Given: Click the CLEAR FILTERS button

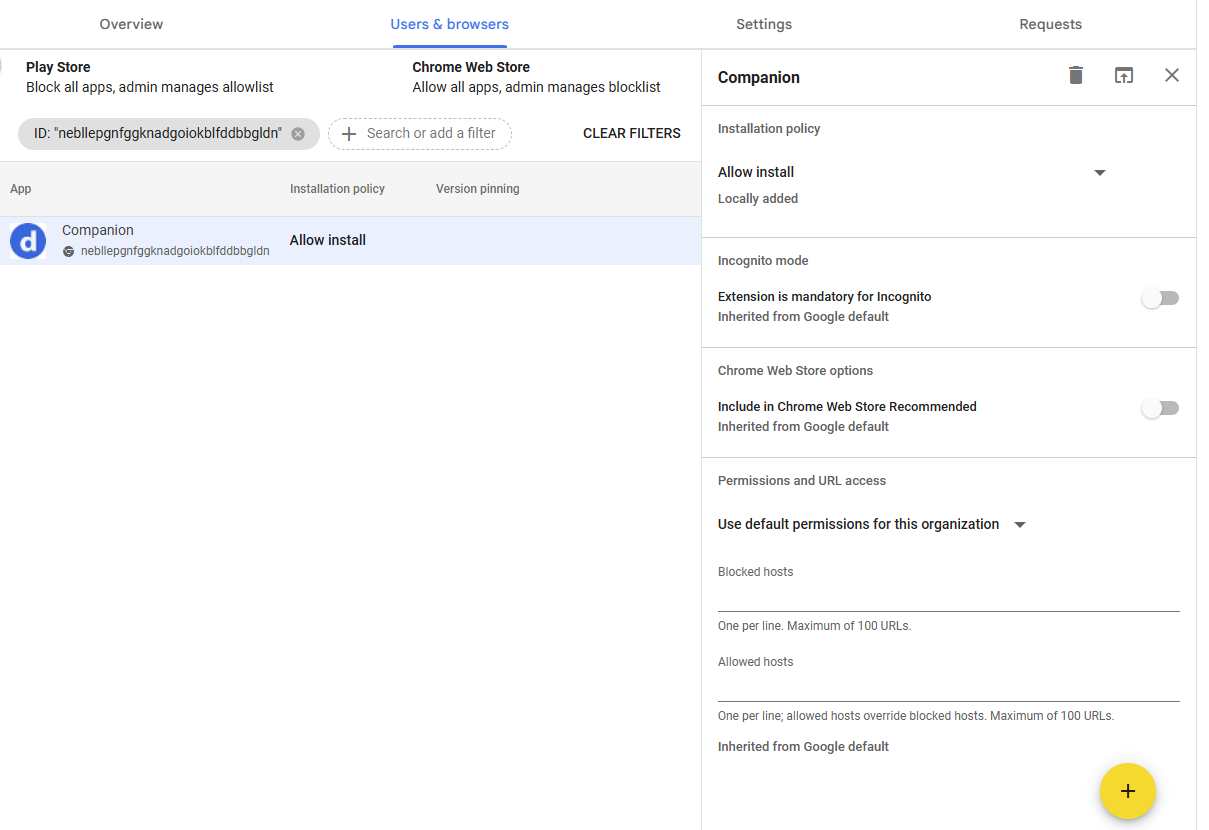Looking at the screenshot, I should click(632, 134).
